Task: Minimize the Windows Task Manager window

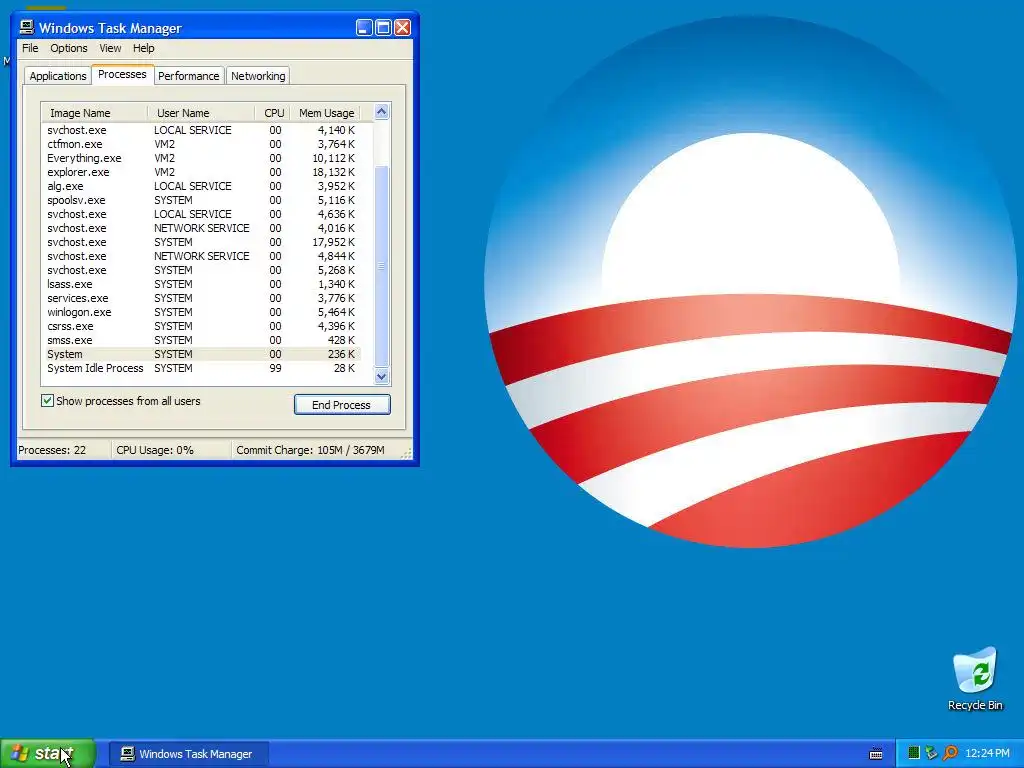Action: (x=364, y=27)
